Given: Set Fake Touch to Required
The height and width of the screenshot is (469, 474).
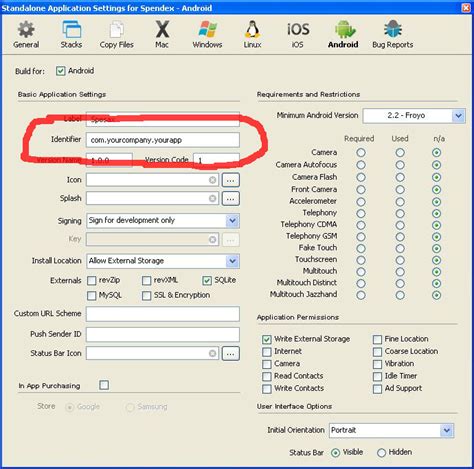Looking at the screenshot, I should [361, 248].
